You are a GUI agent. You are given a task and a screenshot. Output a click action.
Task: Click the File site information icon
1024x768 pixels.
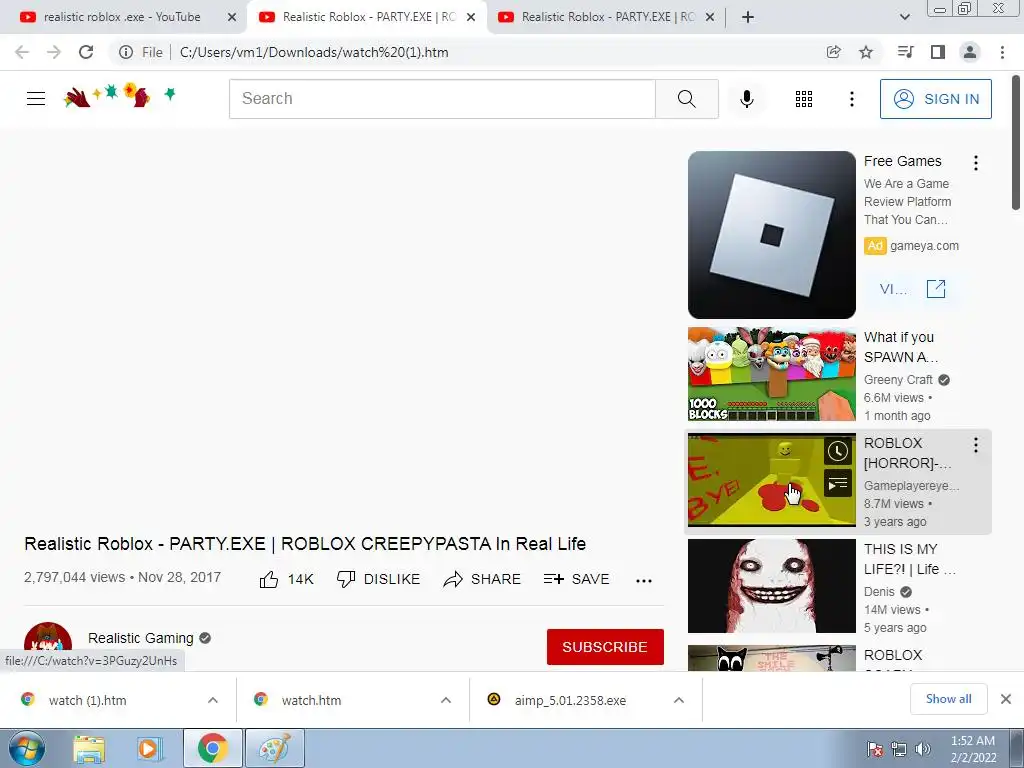pos(126,52)
